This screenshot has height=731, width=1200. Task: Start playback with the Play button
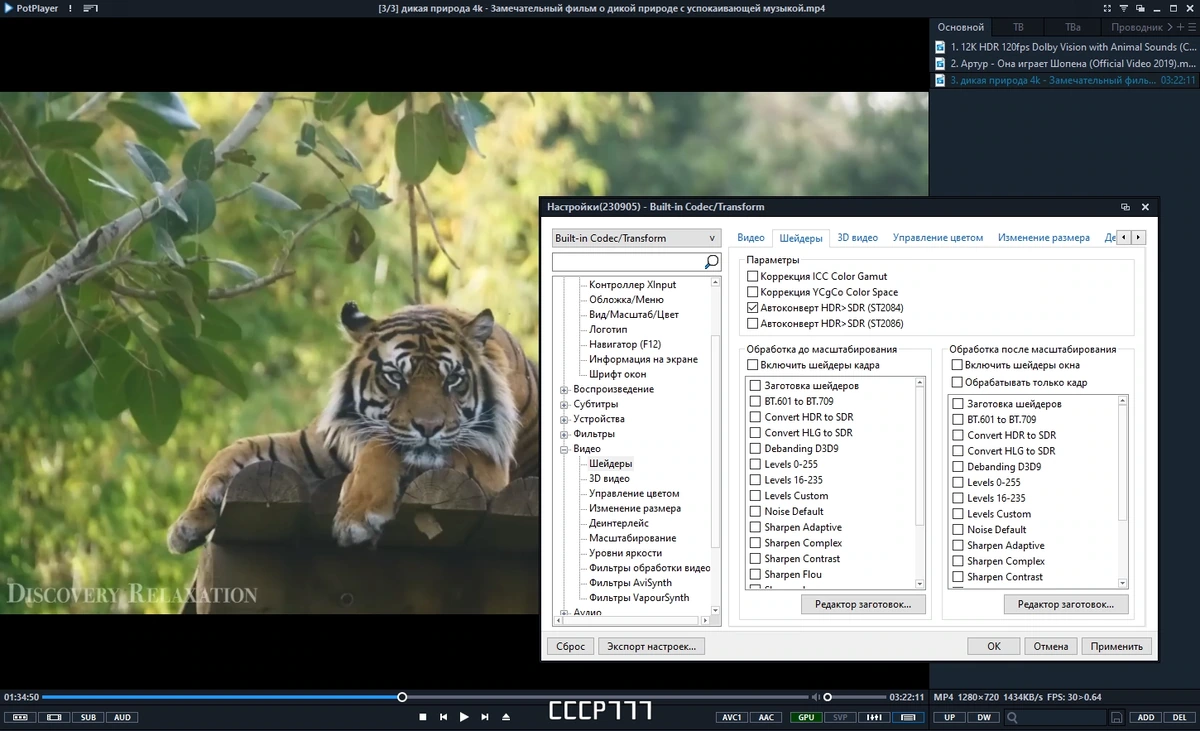point(464,717)
